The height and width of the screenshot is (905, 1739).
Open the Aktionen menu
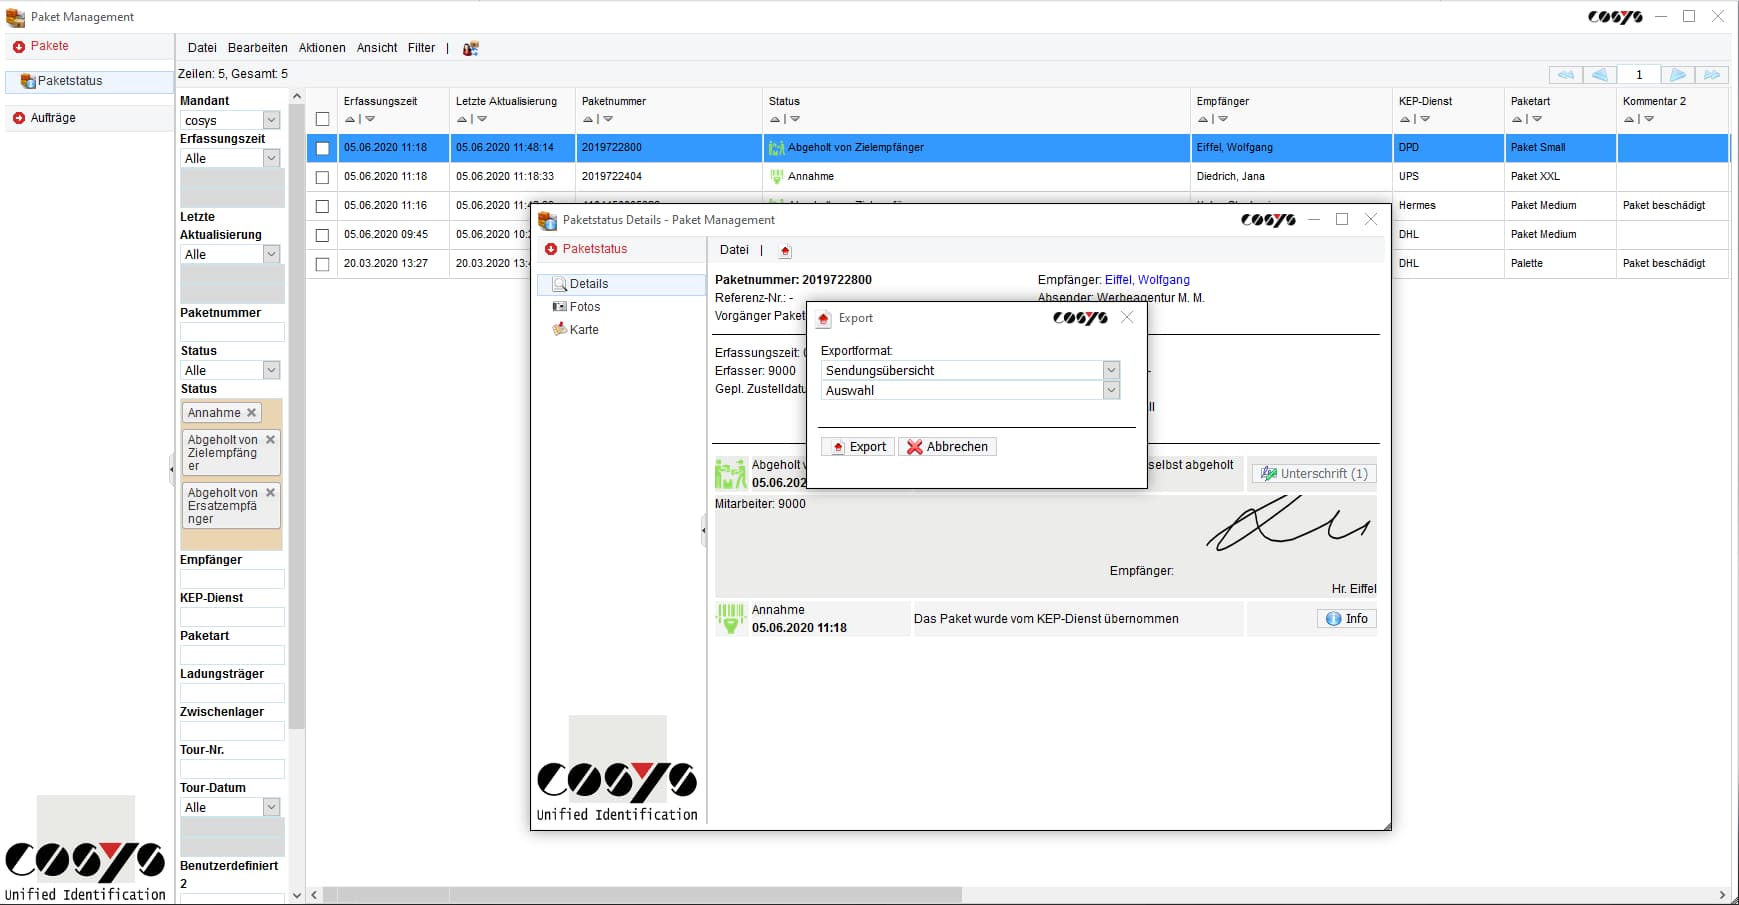tap(321, 47)
